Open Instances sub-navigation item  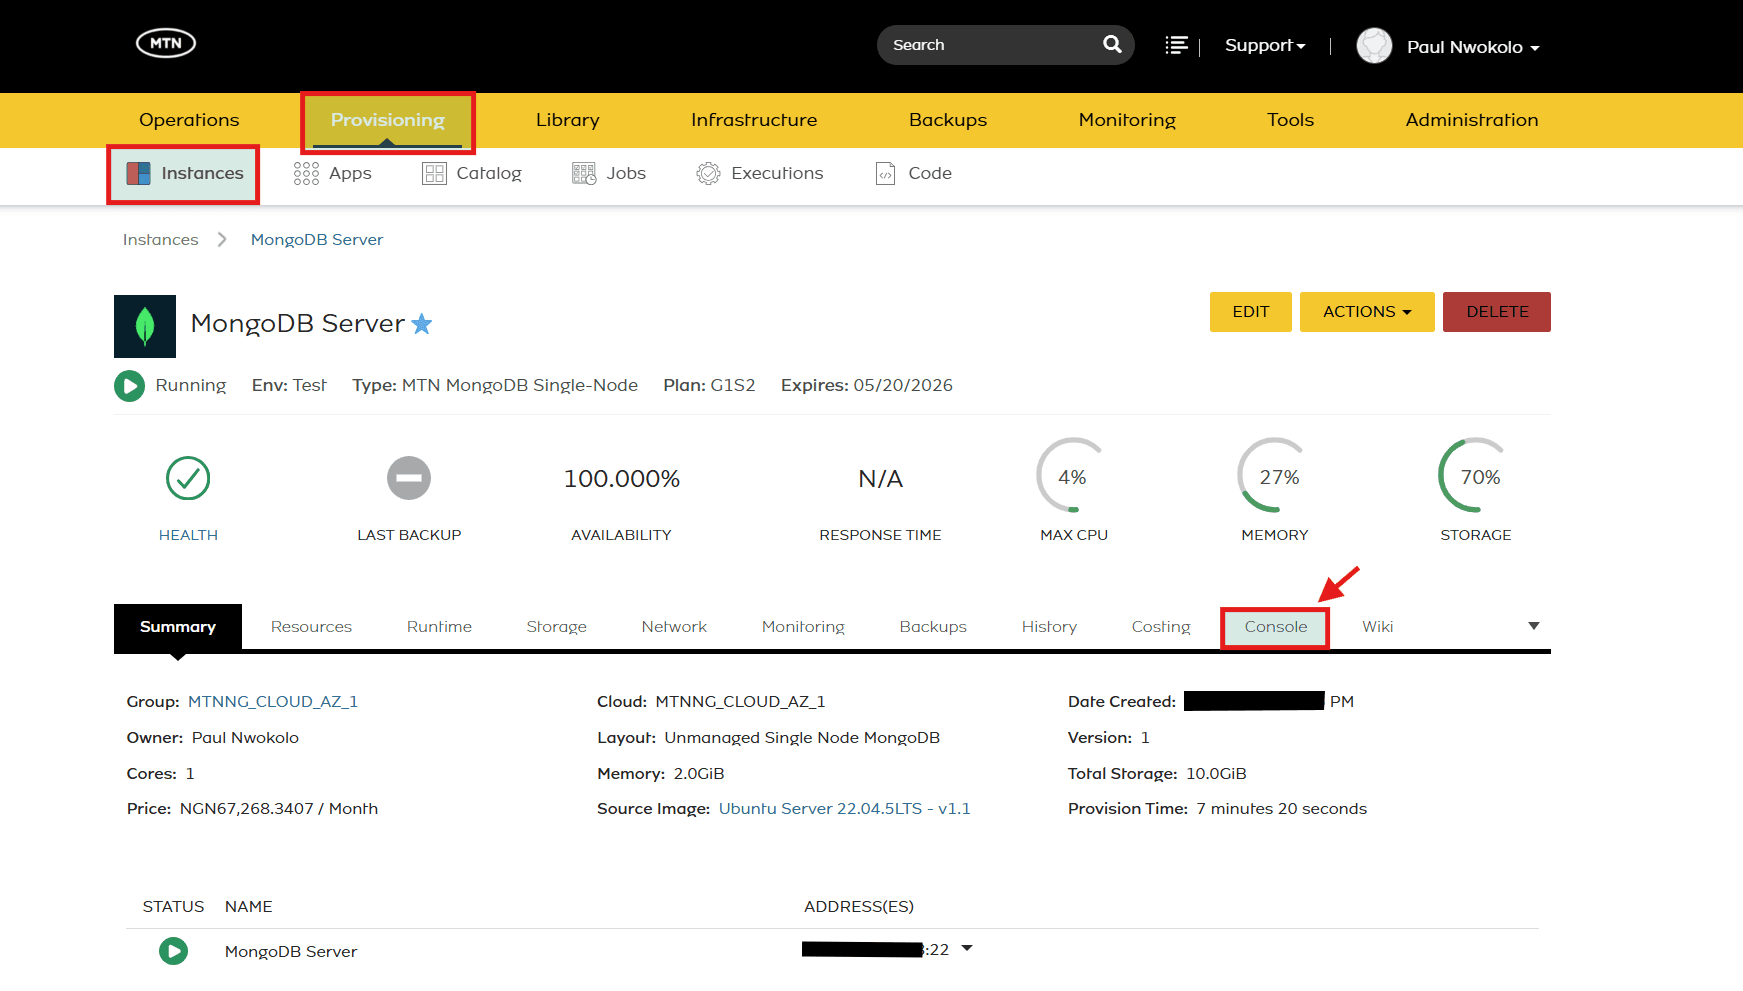185,174
